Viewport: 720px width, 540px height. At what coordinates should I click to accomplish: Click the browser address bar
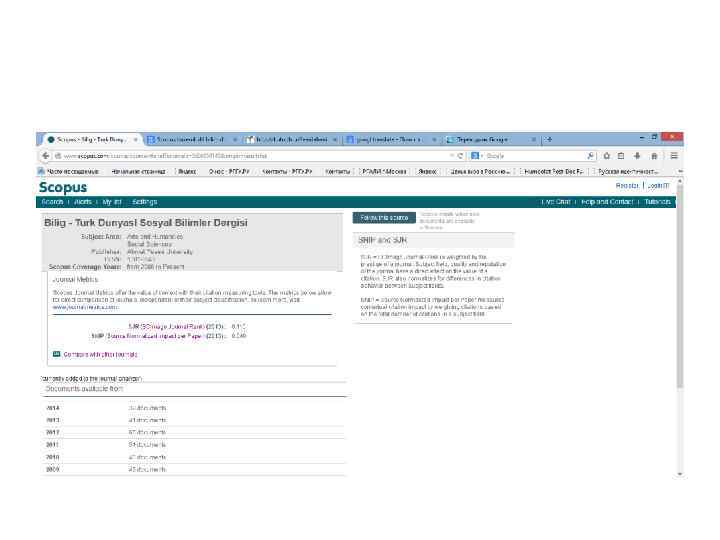(x=253, y=156)
